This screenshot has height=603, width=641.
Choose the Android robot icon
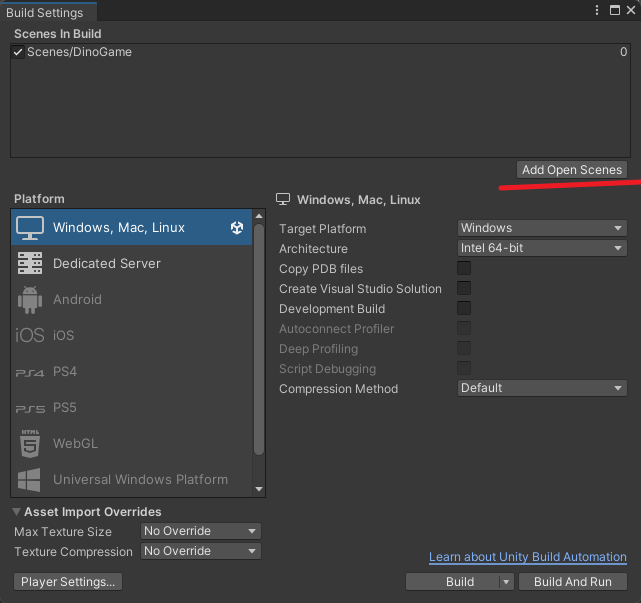tap(30, 300)
